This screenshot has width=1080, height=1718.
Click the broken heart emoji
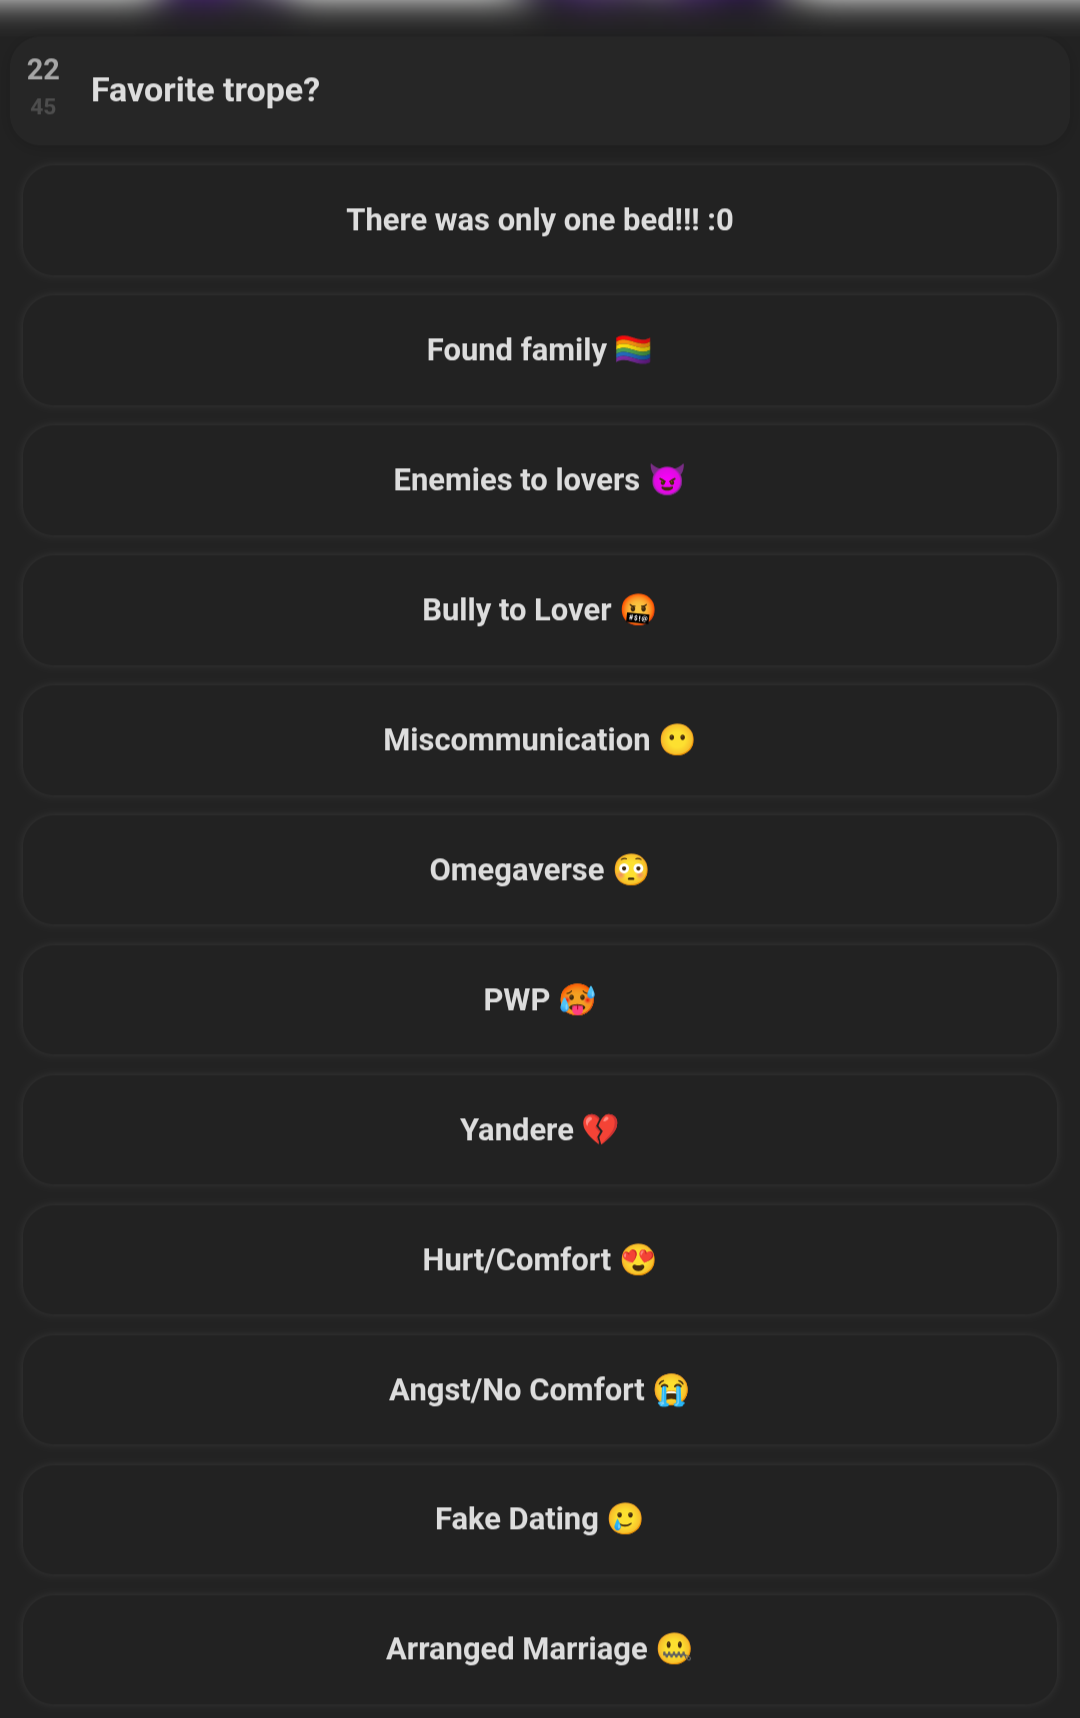(600, 1130)
